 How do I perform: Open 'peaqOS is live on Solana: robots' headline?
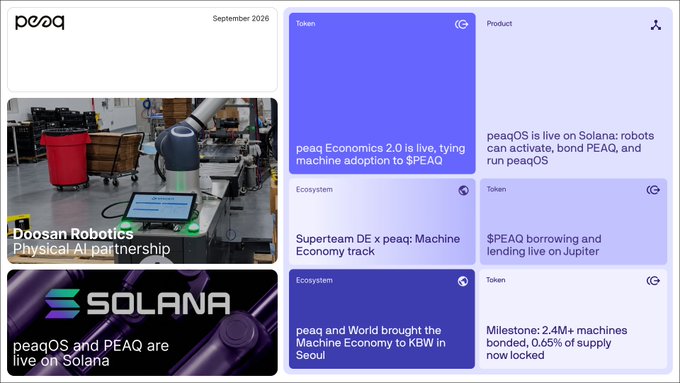(570, 148)
